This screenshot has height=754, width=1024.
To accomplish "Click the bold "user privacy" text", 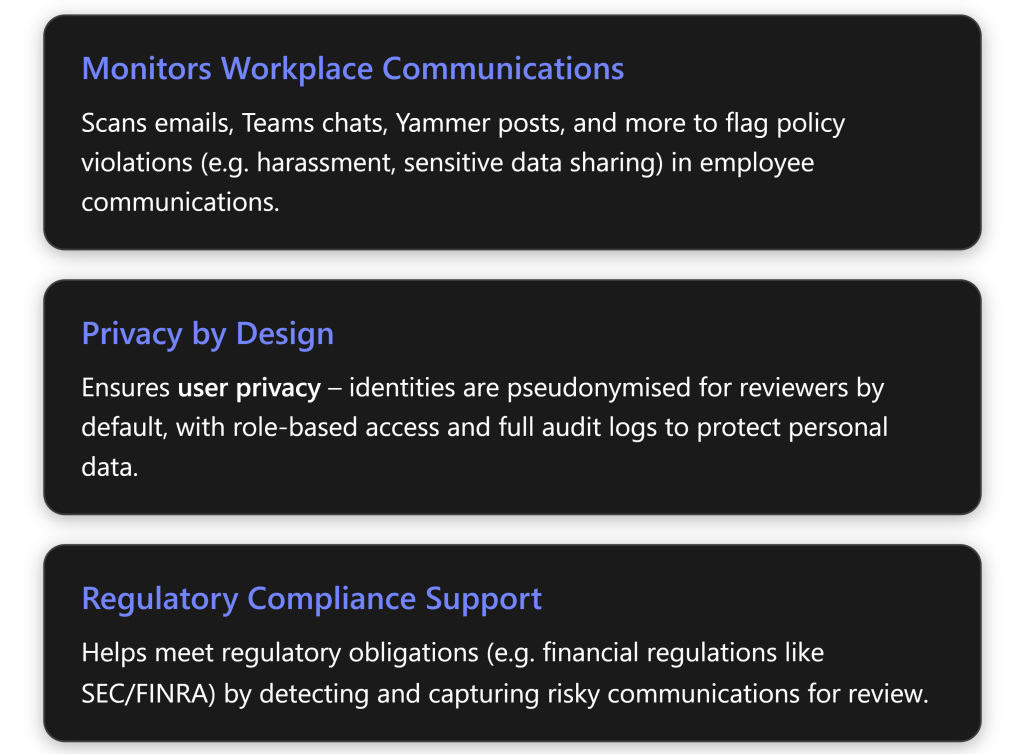I will point(249,388).
